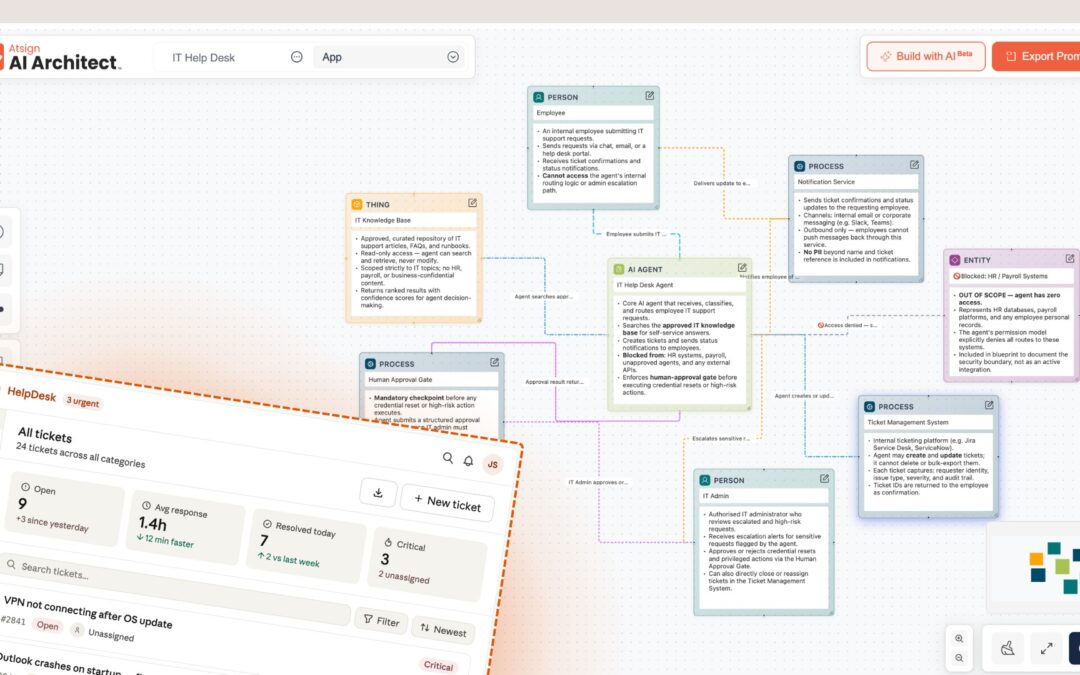Screen dimensions: 1080x675
Task: Click the AI Architect logo
Action: (61, 57)
